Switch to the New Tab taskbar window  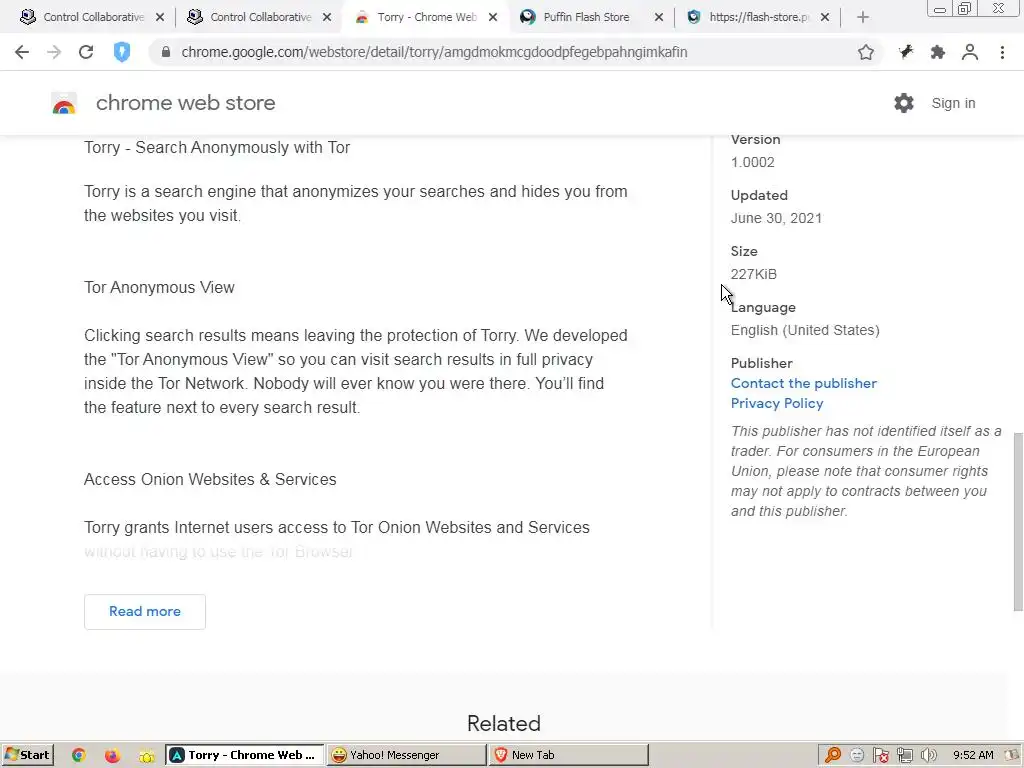click(x=569, y=755)
